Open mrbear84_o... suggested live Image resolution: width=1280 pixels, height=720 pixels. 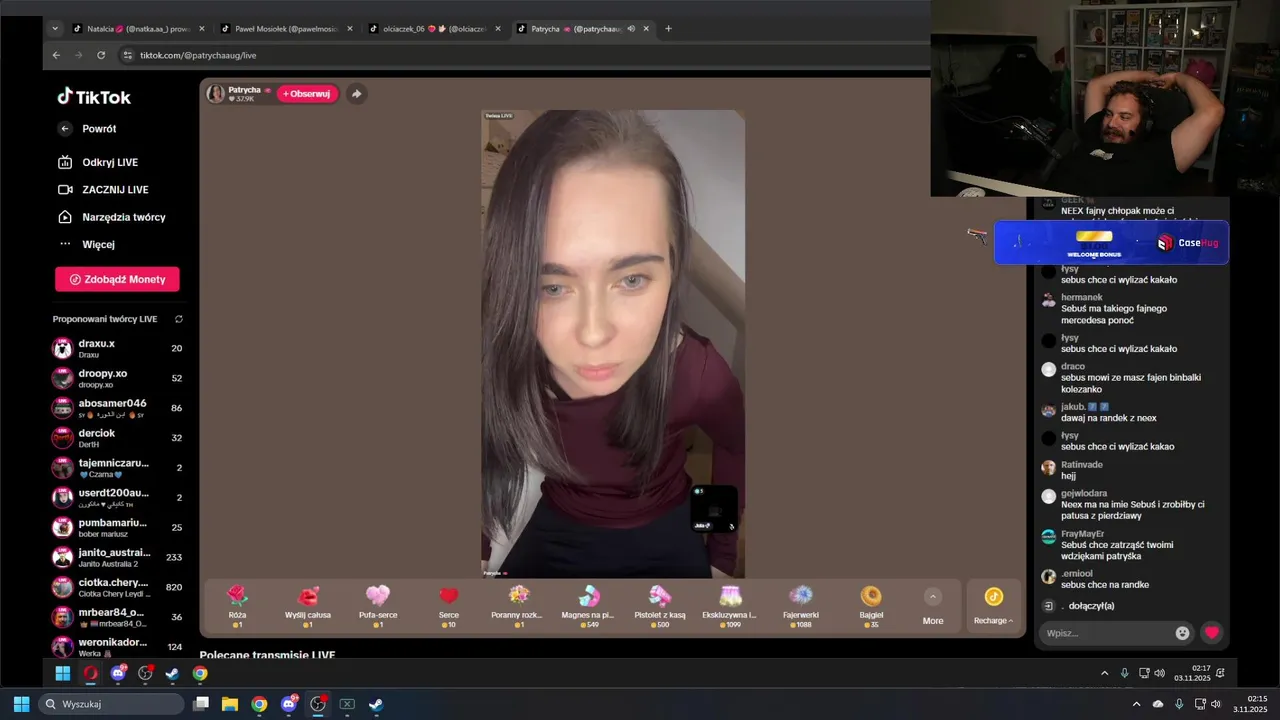[118, 617]
